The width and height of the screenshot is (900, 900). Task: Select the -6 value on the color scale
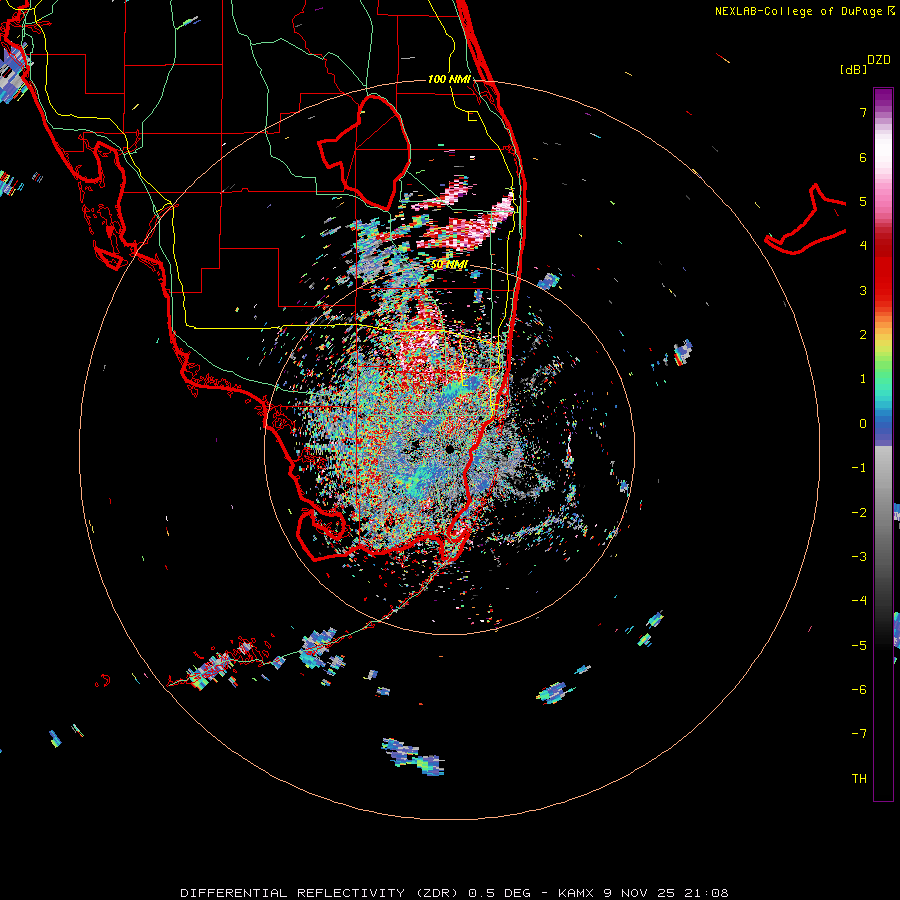click(859, 690)
